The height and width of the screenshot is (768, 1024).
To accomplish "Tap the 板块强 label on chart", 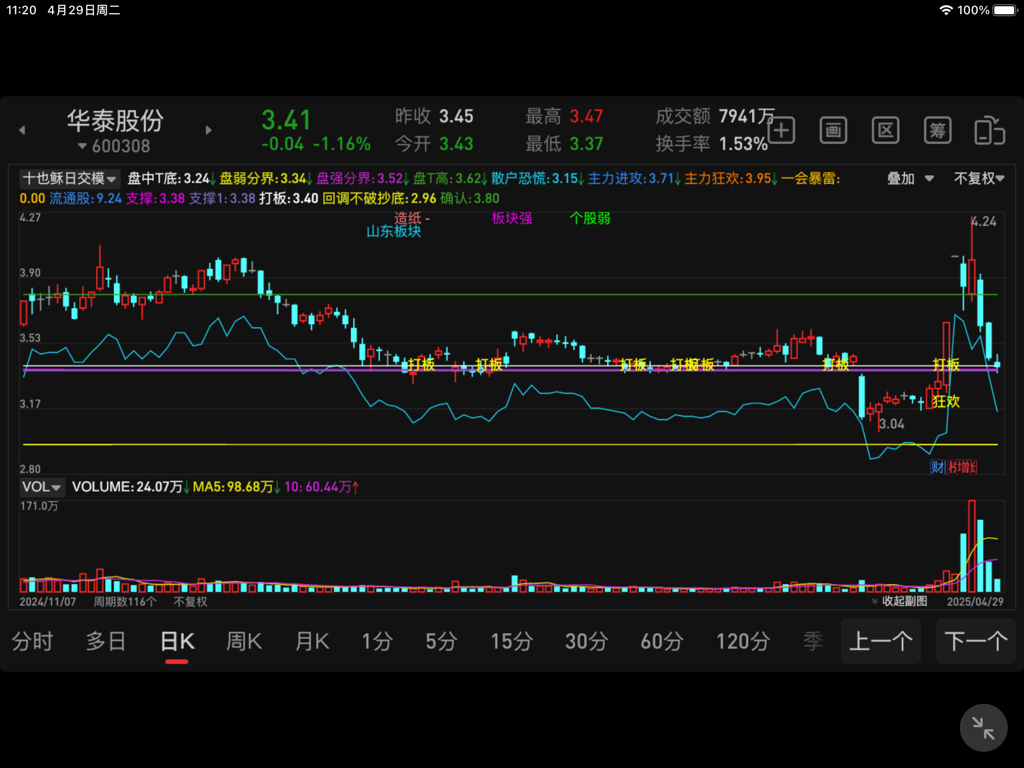I will (x=511, y=218).
